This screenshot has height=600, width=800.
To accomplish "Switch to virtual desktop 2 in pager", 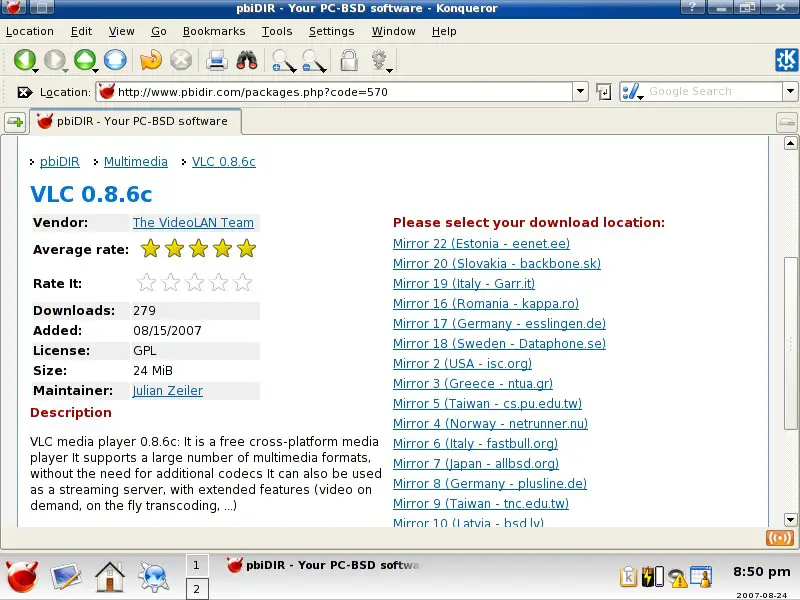I will coord(196,589).
